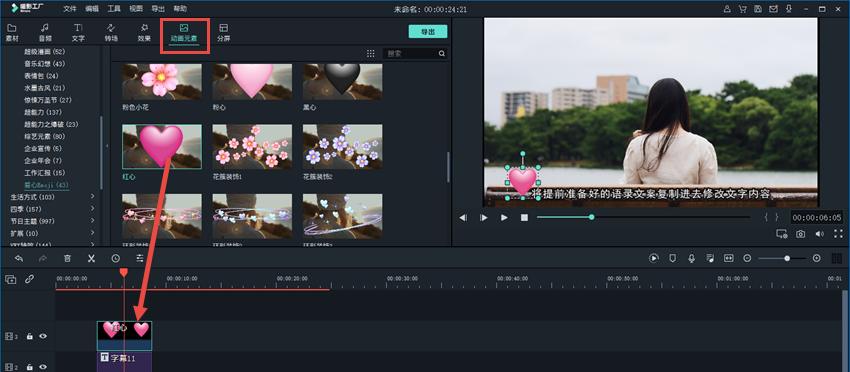Select the 动画元素 elements tab

coord(184,33)
